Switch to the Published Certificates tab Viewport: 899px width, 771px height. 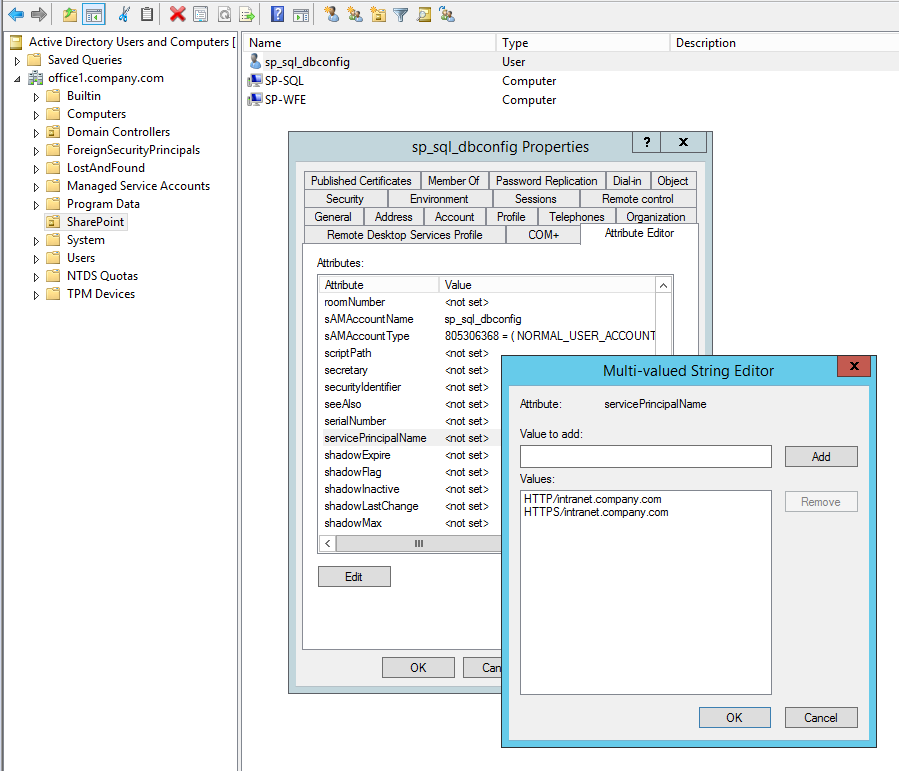coord(361,181)
